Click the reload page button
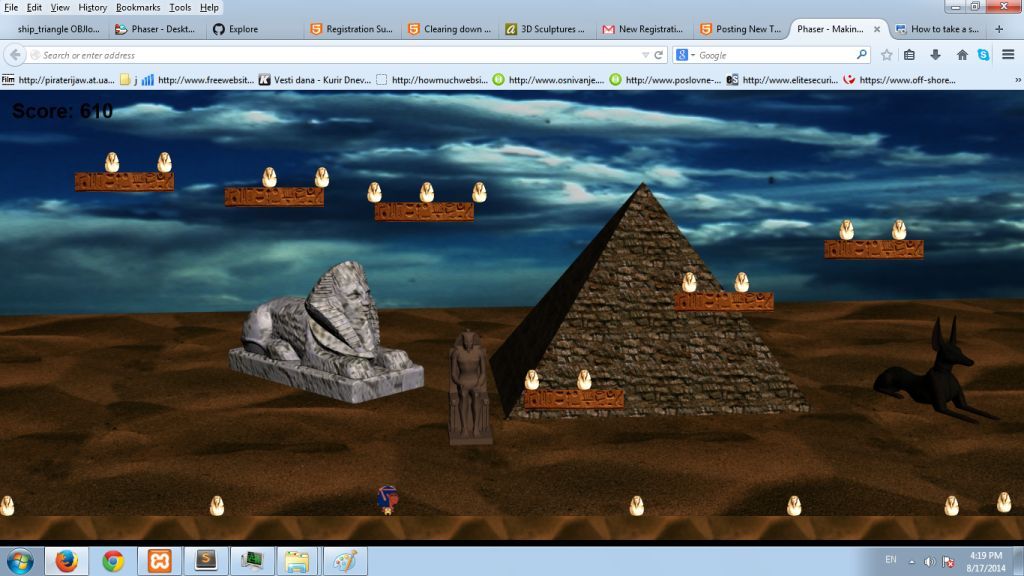Screen dimensions: 1024x576 tap(659, 55)
